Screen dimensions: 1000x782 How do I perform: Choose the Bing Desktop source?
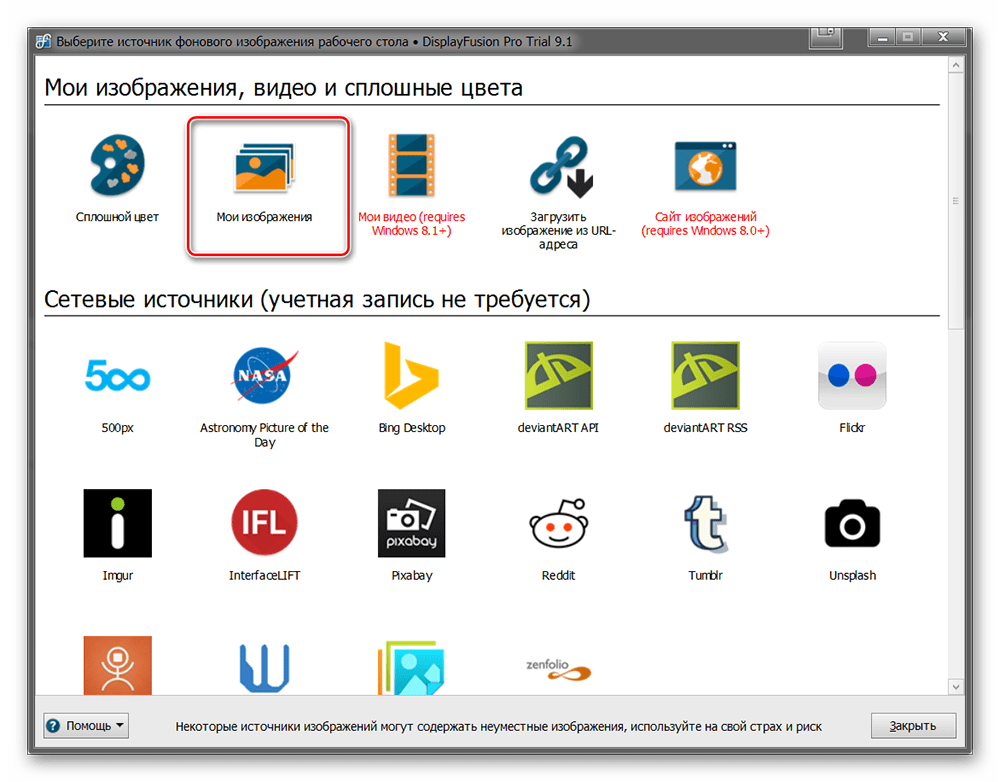click(x=411, y=376)
